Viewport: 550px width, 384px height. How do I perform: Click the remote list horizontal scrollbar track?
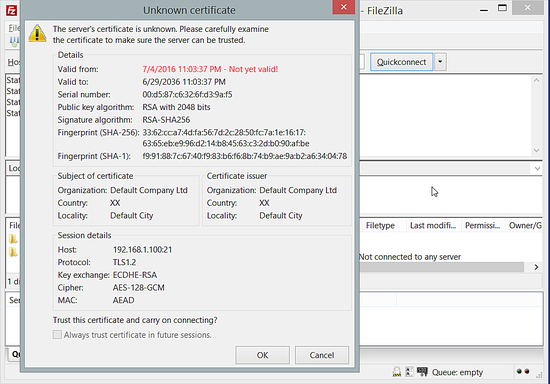pos(442,267)
